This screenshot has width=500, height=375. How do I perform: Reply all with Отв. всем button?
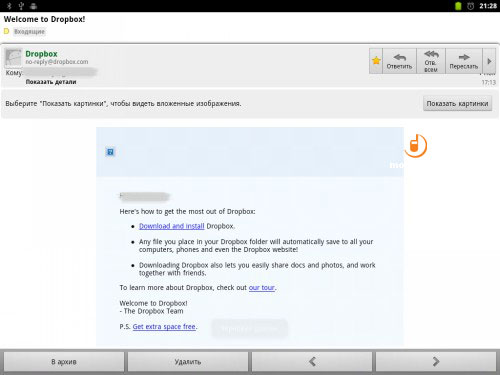point(431,61)
